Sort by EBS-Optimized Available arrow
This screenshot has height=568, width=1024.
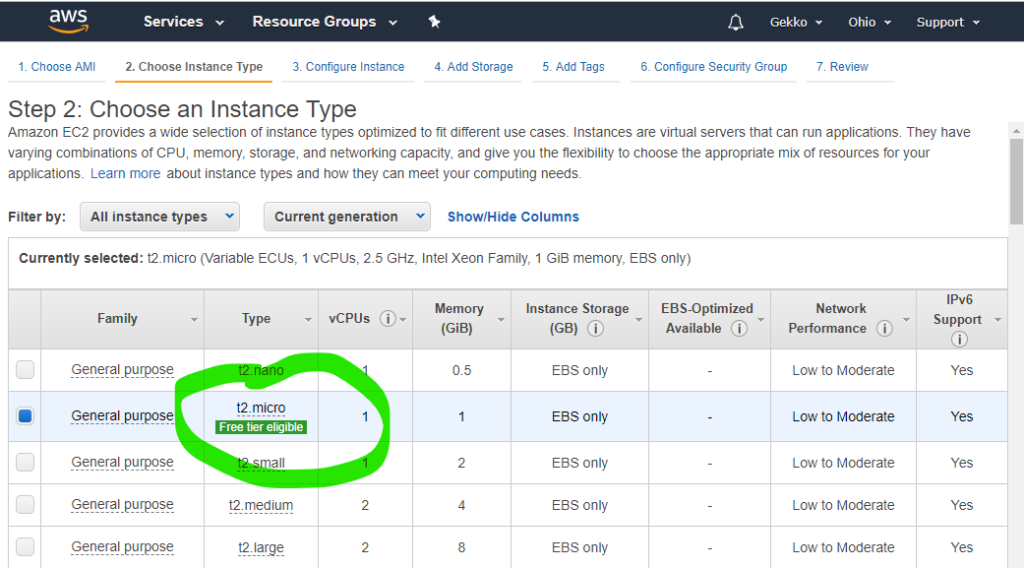point(761,320)
